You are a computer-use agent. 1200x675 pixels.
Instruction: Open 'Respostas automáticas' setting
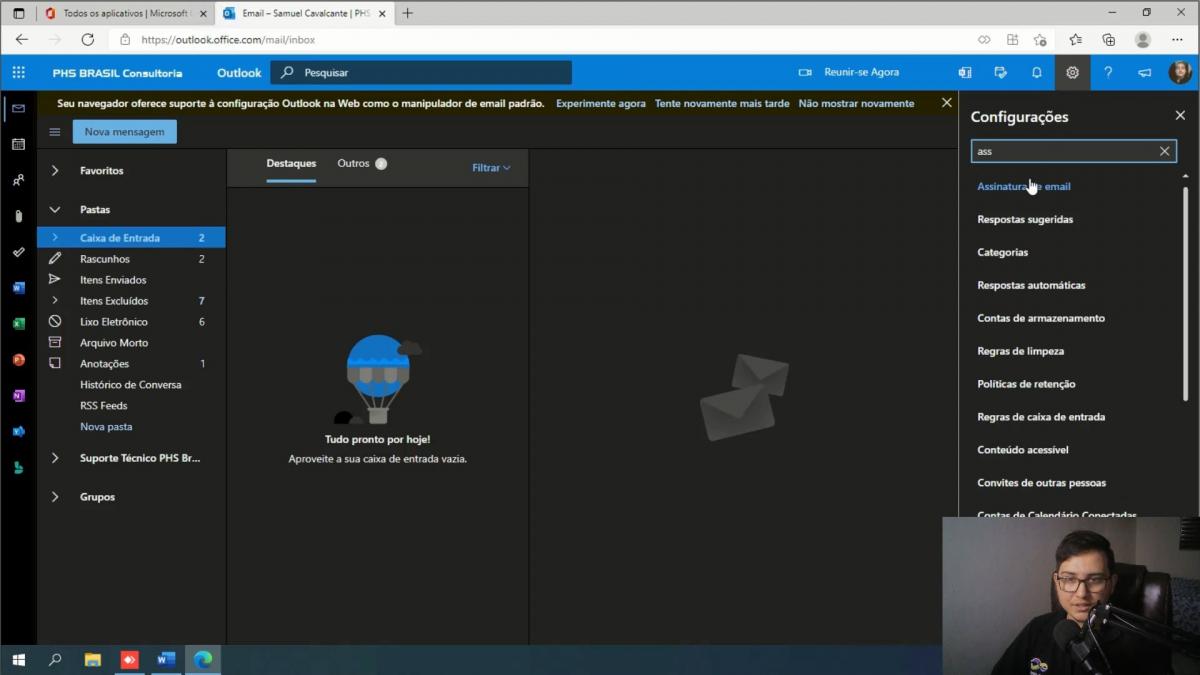pos(1031,285)
